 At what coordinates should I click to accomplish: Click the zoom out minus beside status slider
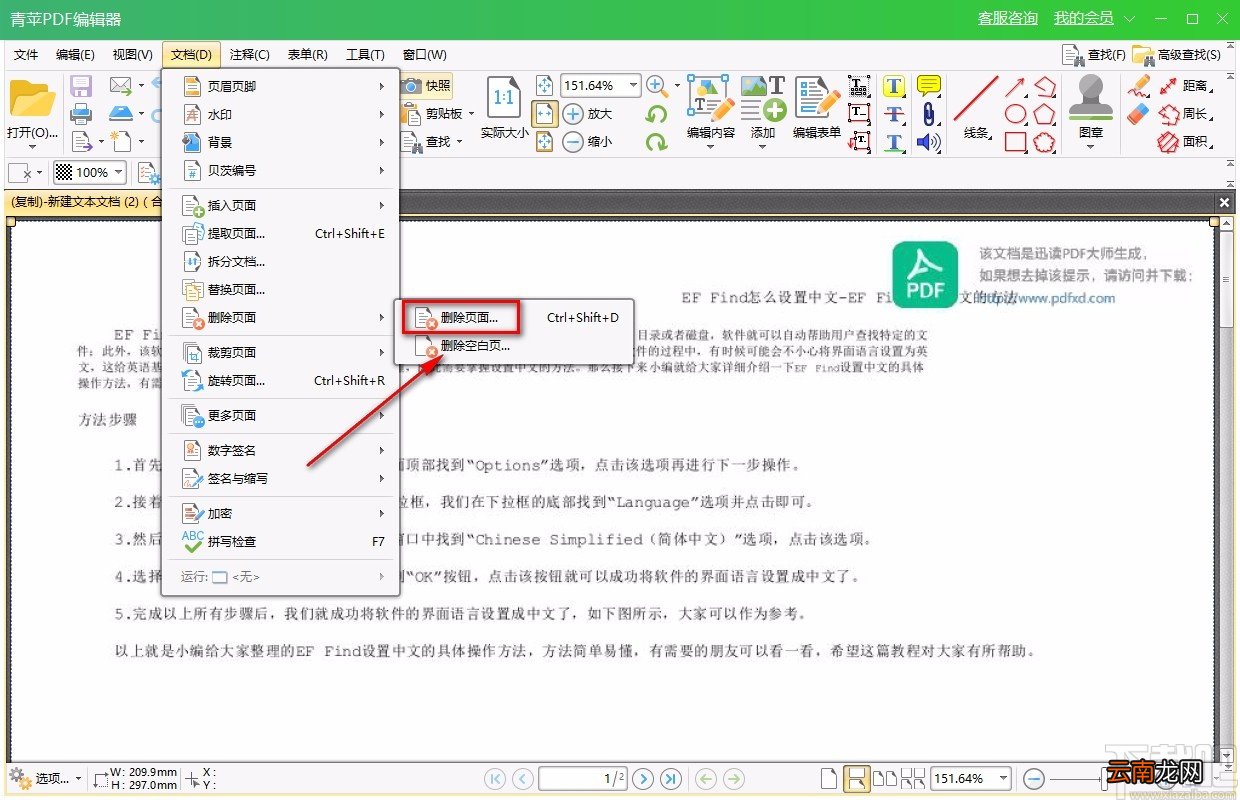(x=1034, y=778)
